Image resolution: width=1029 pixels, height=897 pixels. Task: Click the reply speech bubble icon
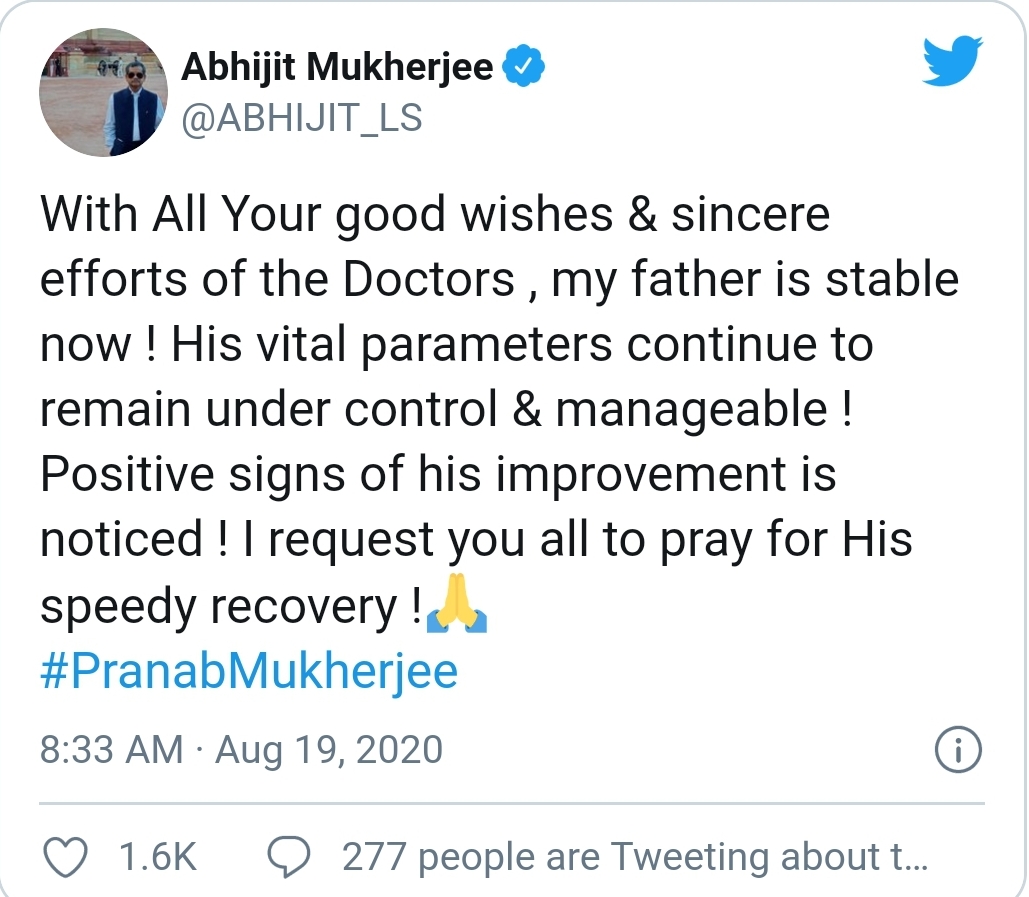pos(289,856)
